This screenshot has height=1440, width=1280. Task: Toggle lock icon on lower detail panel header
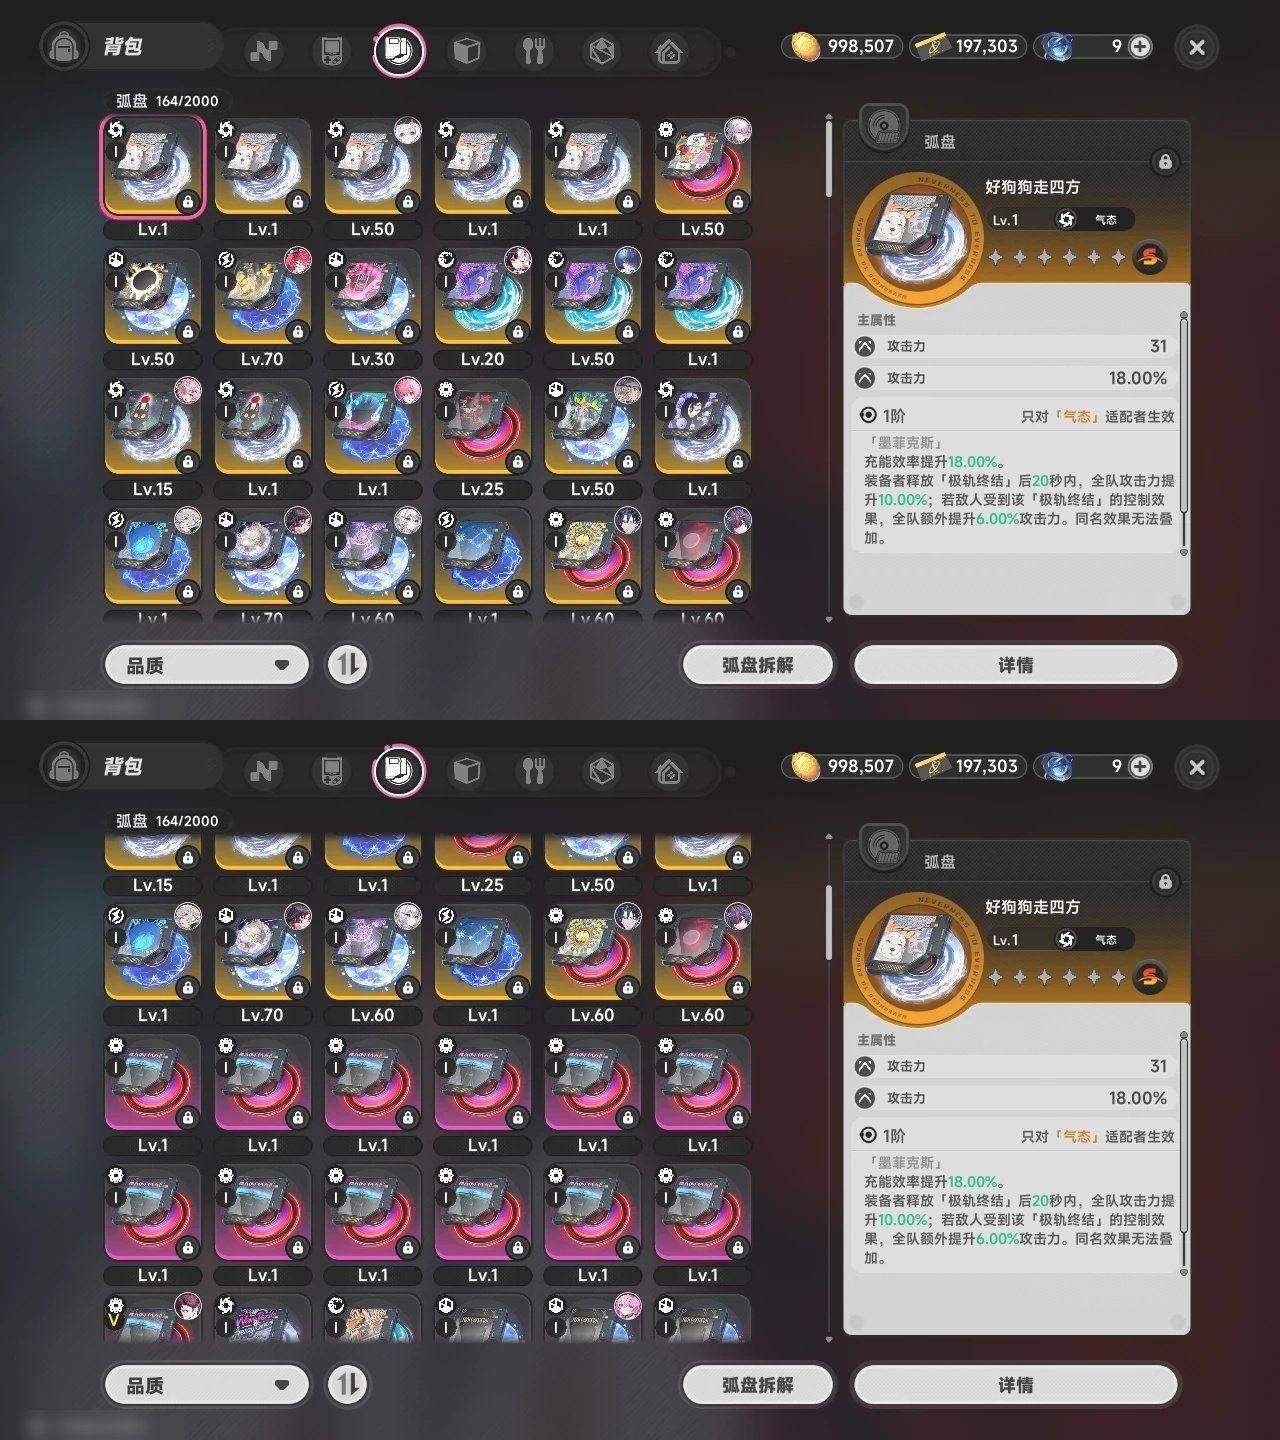[1164, 882]
